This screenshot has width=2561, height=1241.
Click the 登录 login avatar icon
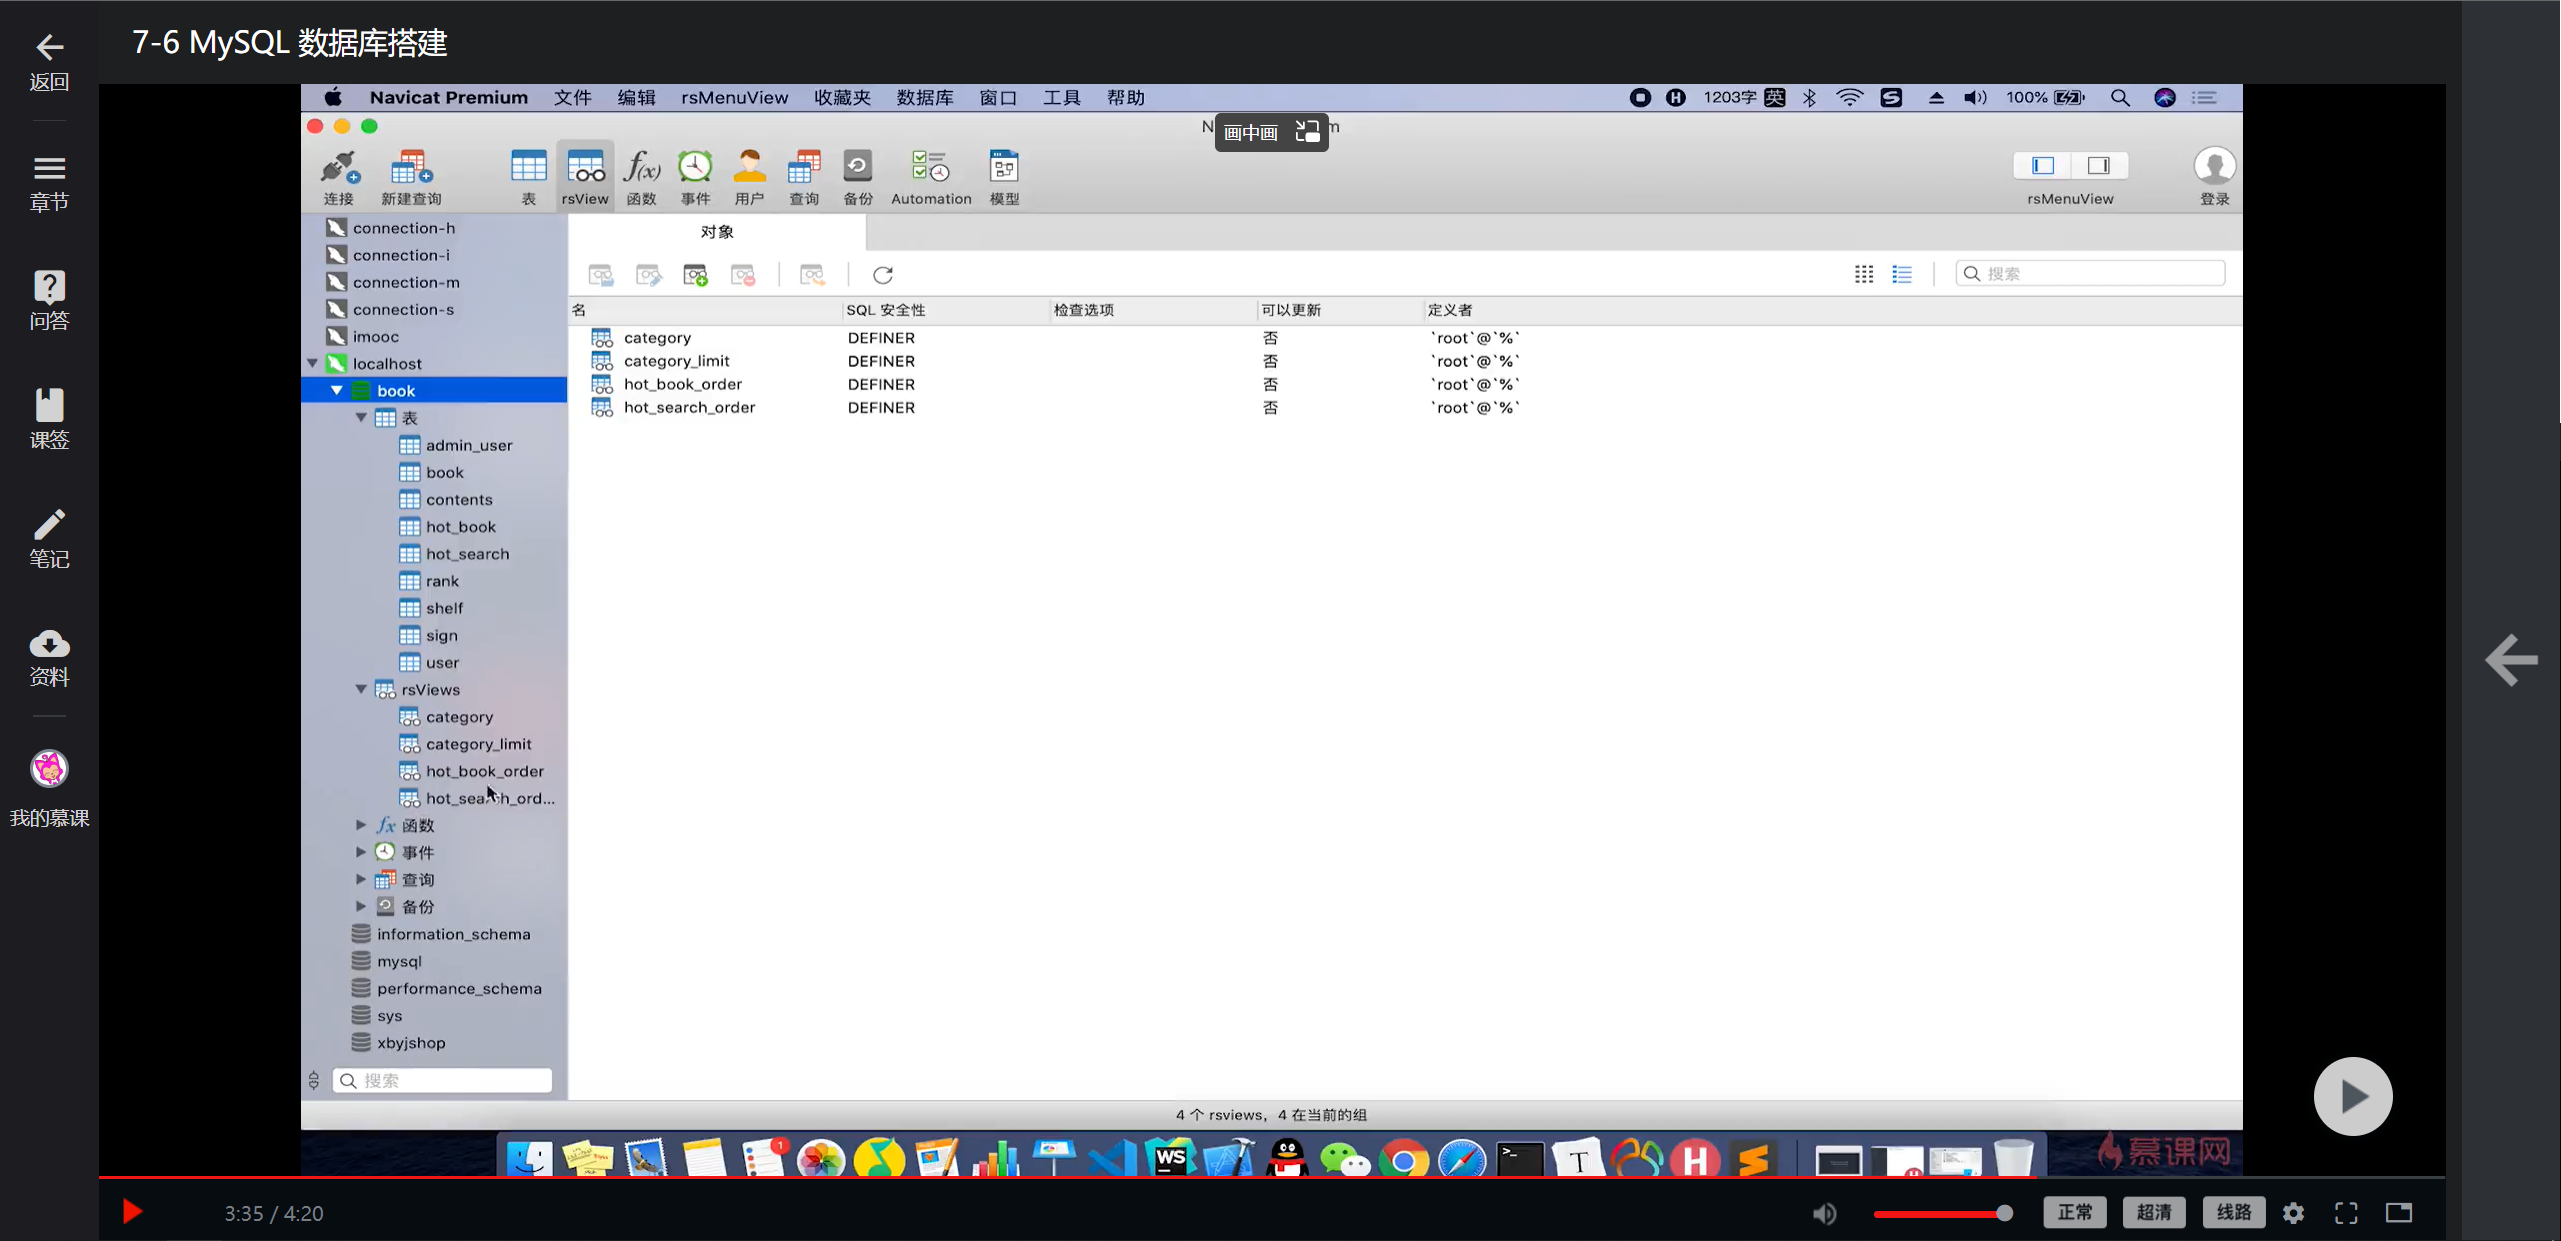click(2214, 166)
